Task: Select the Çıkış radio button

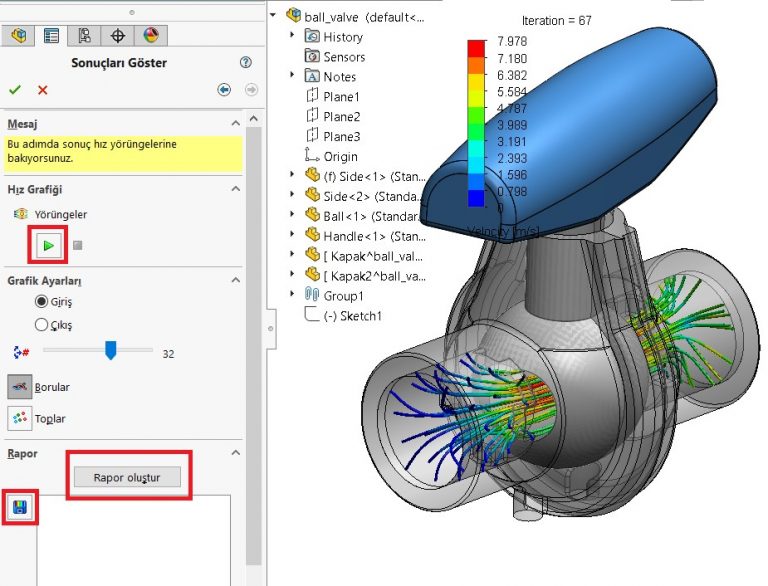Action: point(41,325)
